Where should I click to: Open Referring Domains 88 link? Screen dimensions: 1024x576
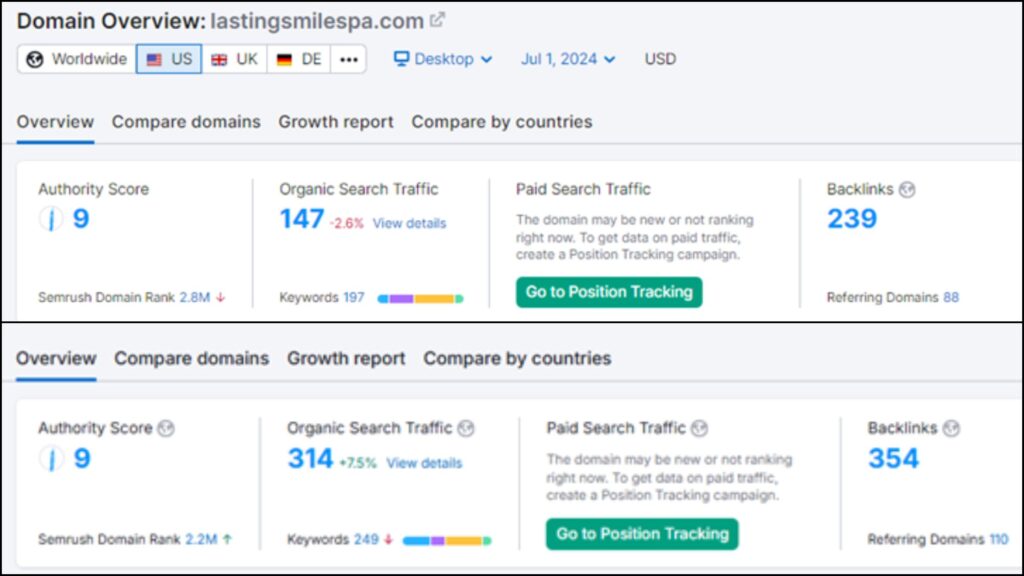pyautogui.click(x=951, y=297)
